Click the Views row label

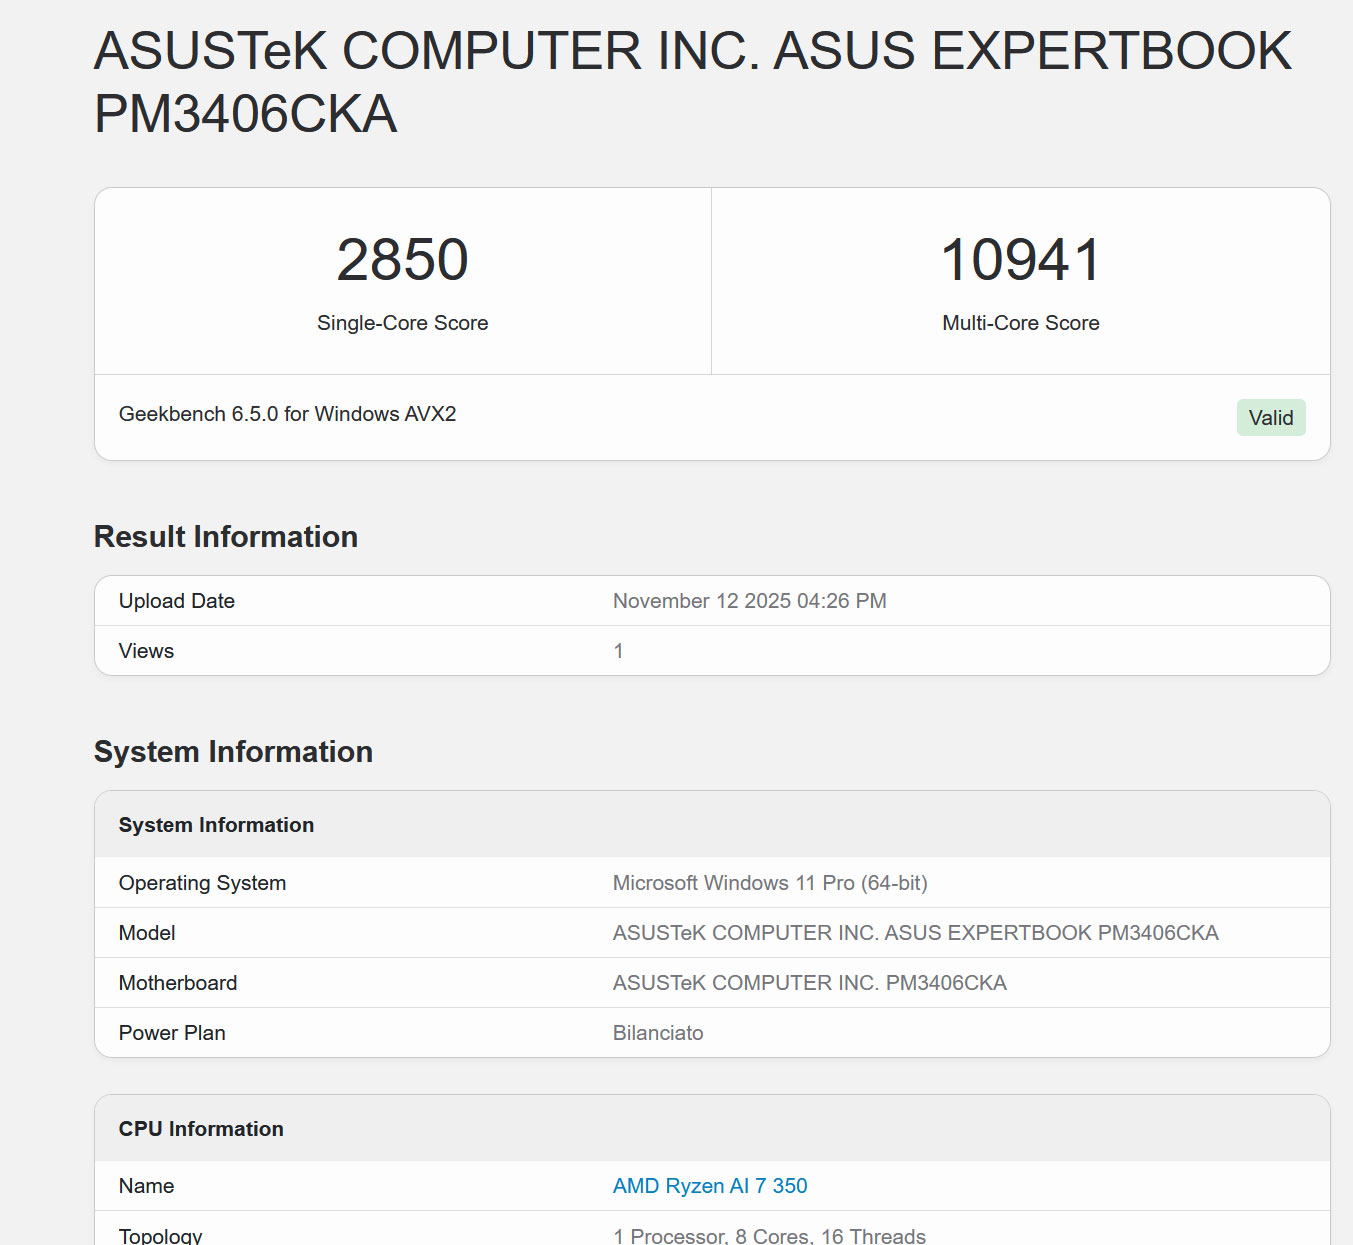(146, 651)
